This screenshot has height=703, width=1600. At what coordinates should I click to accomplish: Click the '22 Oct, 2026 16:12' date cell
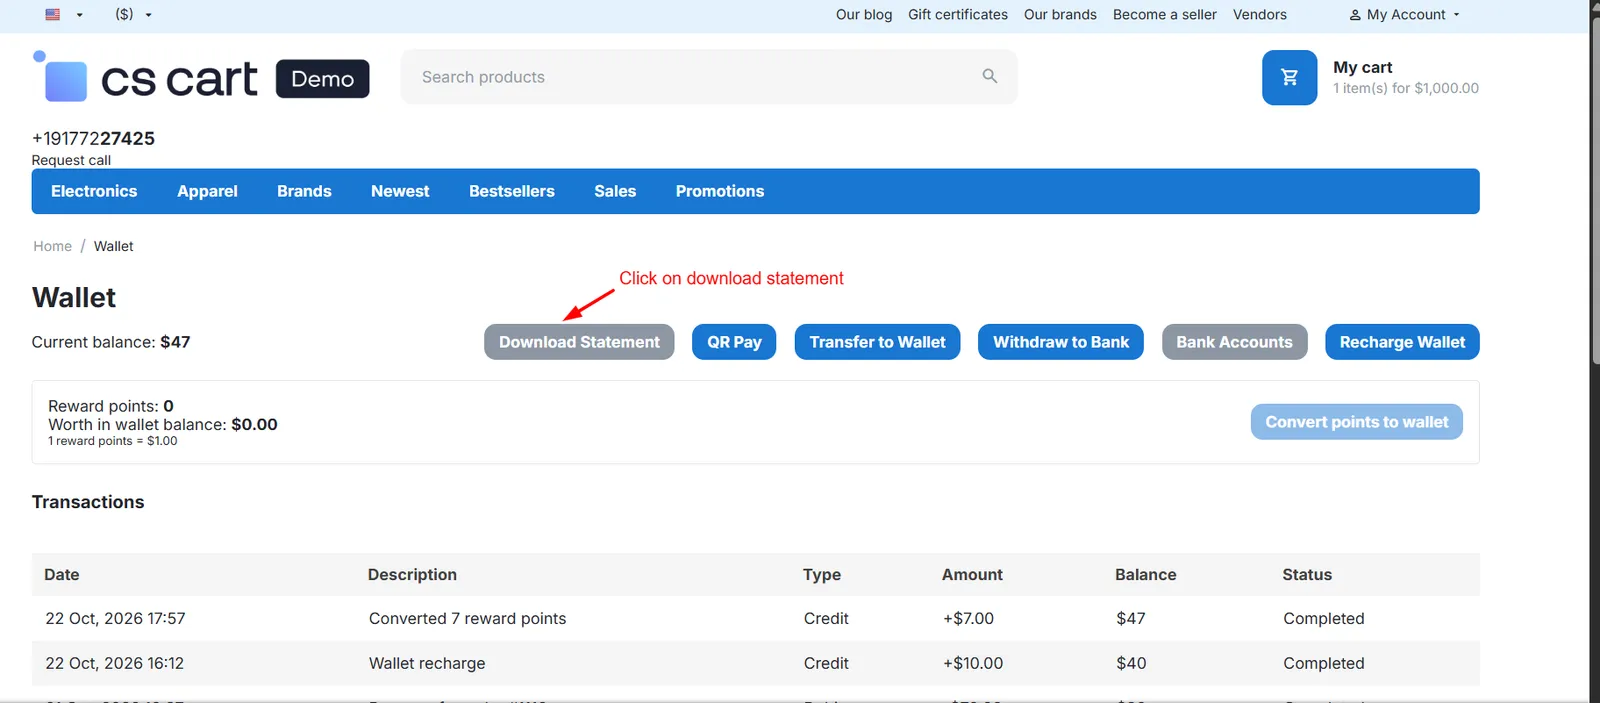click(114, 663)
